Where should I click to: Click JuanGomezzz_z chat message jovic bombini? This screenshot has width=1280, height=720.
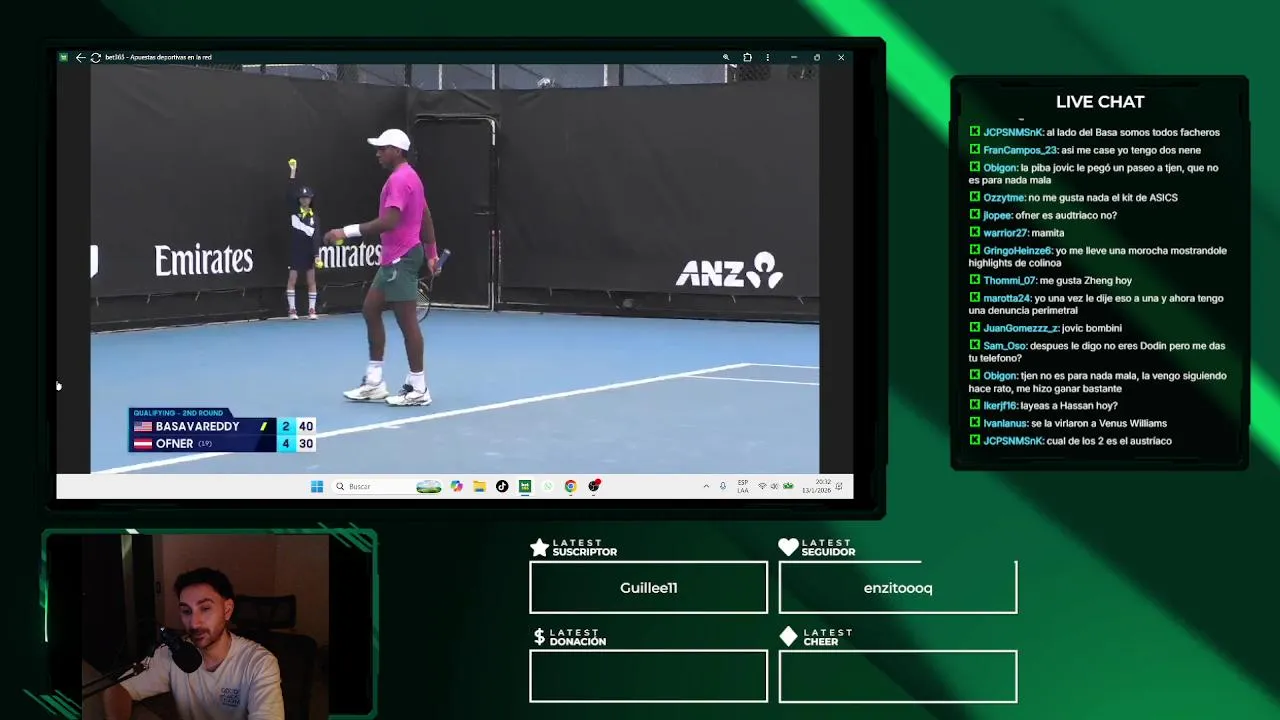coord(1045,328)
